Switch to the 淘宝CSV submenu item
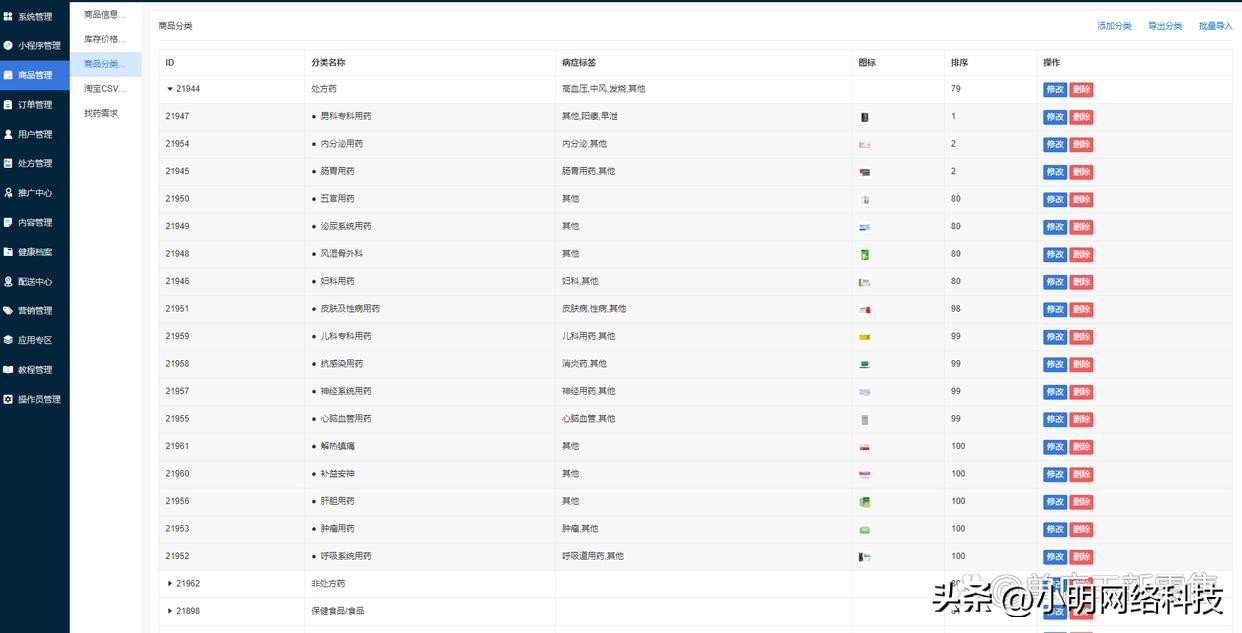Image resolution: width=1242 pixels, height=633 pixels. click(x=104, y=88)
